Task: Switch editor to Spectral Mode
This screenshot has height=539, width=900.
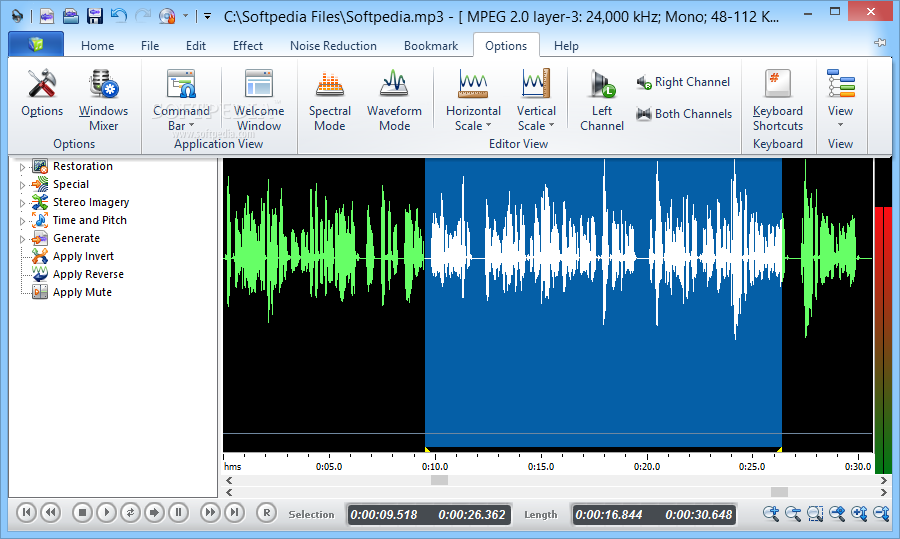Action: (329, 100)
